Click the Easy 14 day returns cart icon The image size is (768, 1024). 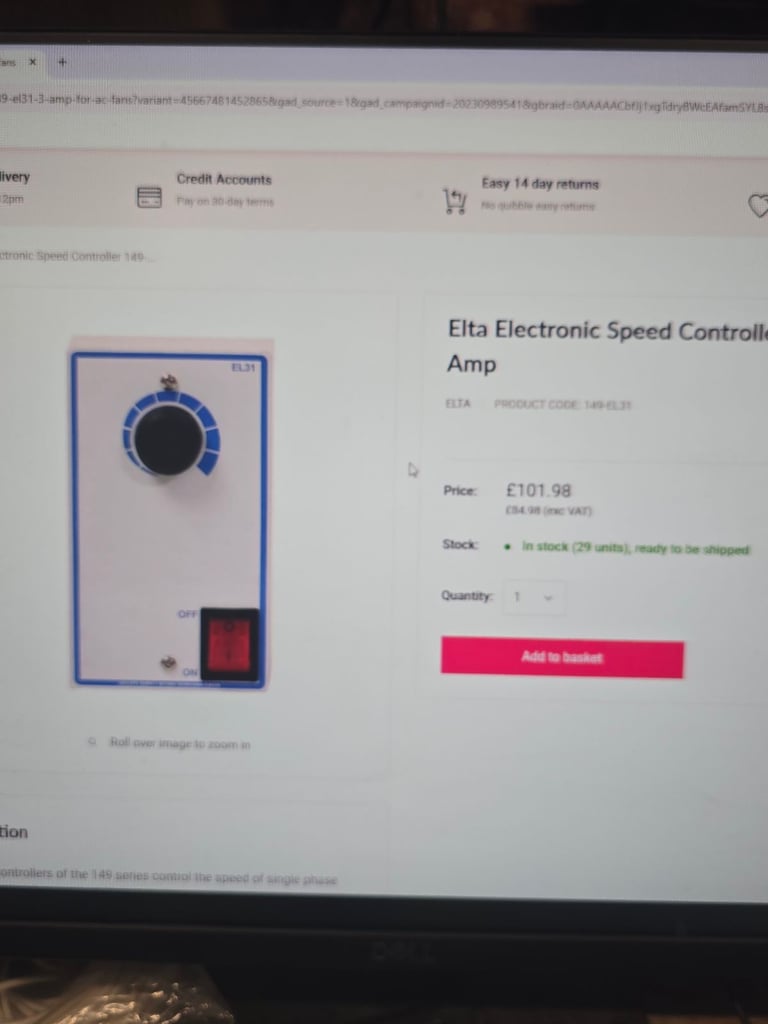pyautogui.click(x=455, y=201)
